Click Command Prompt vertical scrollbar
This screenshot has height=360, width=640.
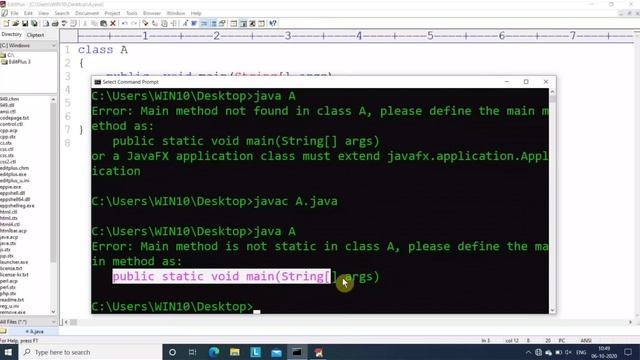(553, 202)
